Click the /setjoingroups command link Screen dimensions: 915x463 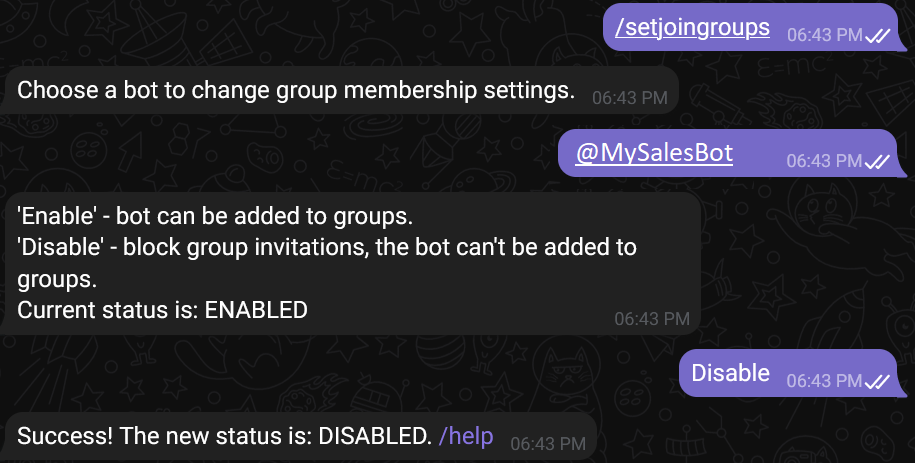692,27
